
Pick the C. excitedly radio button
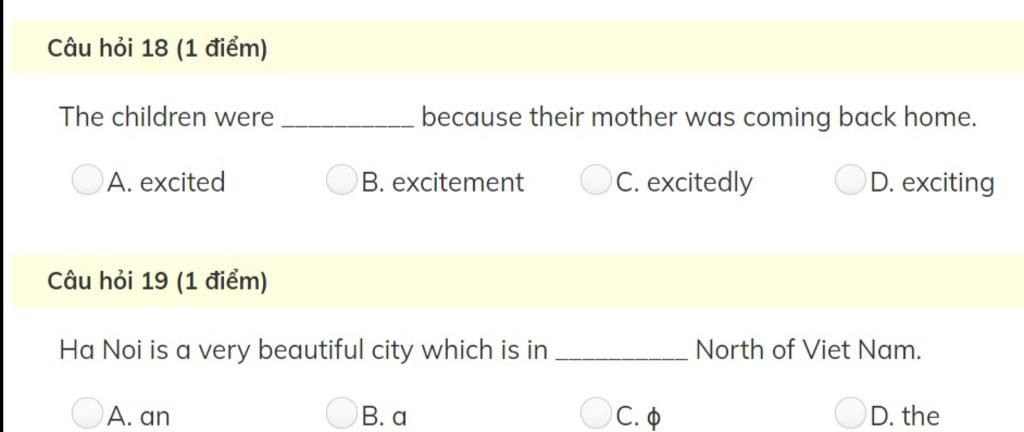[595, 179]
